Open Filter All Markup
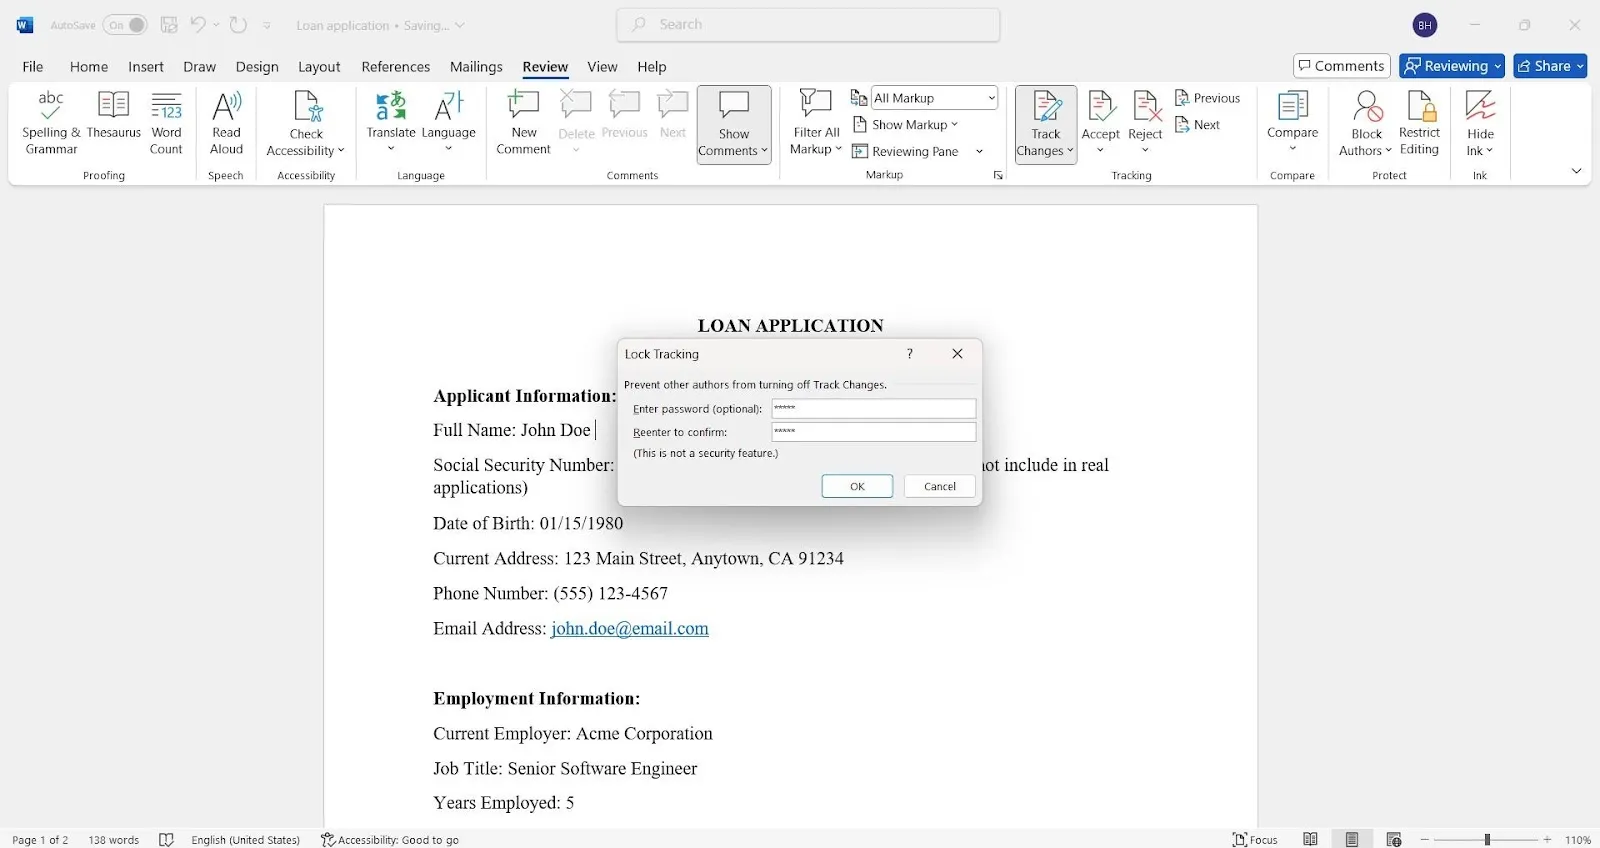1600x848 pixels. 816,123
